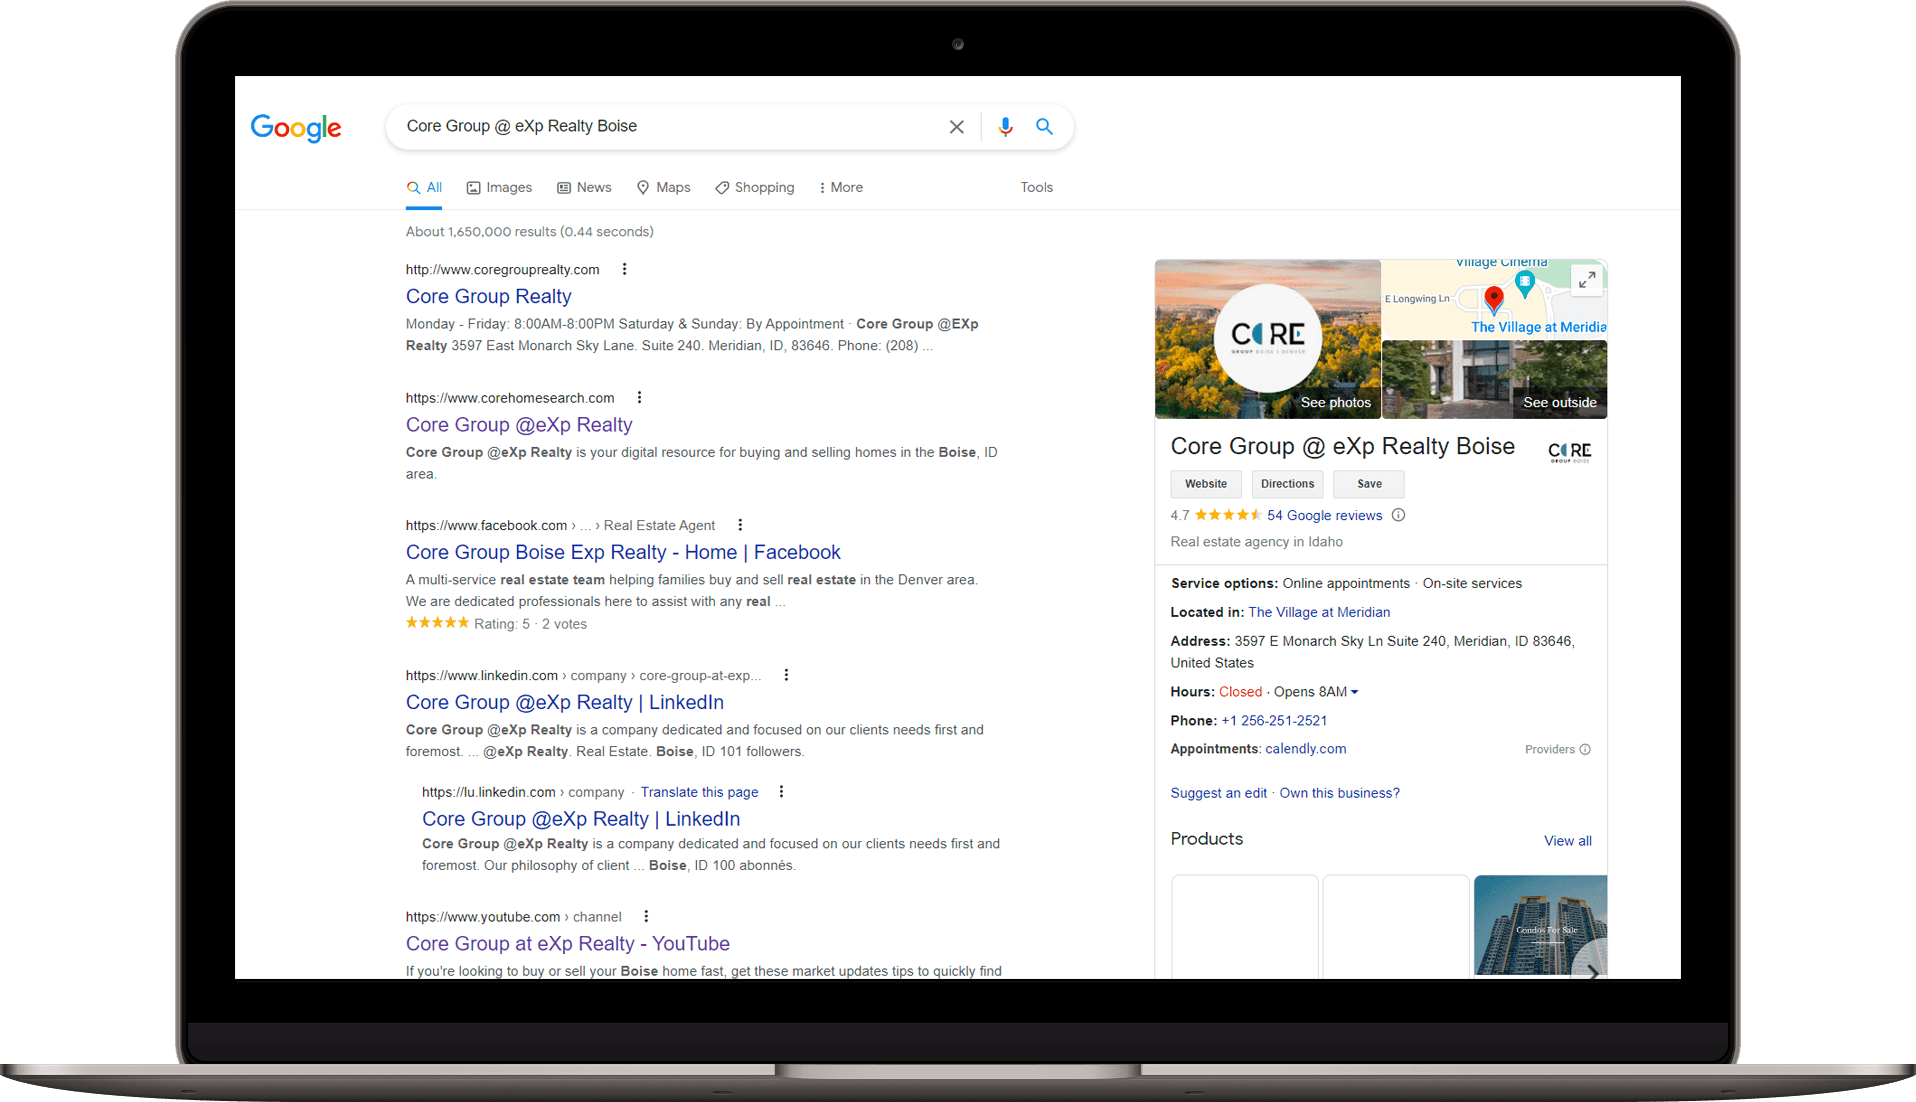The width and height of the screenshot is (1916, 1102).
Task: Switch to the Maps tab
Action: 663,187
